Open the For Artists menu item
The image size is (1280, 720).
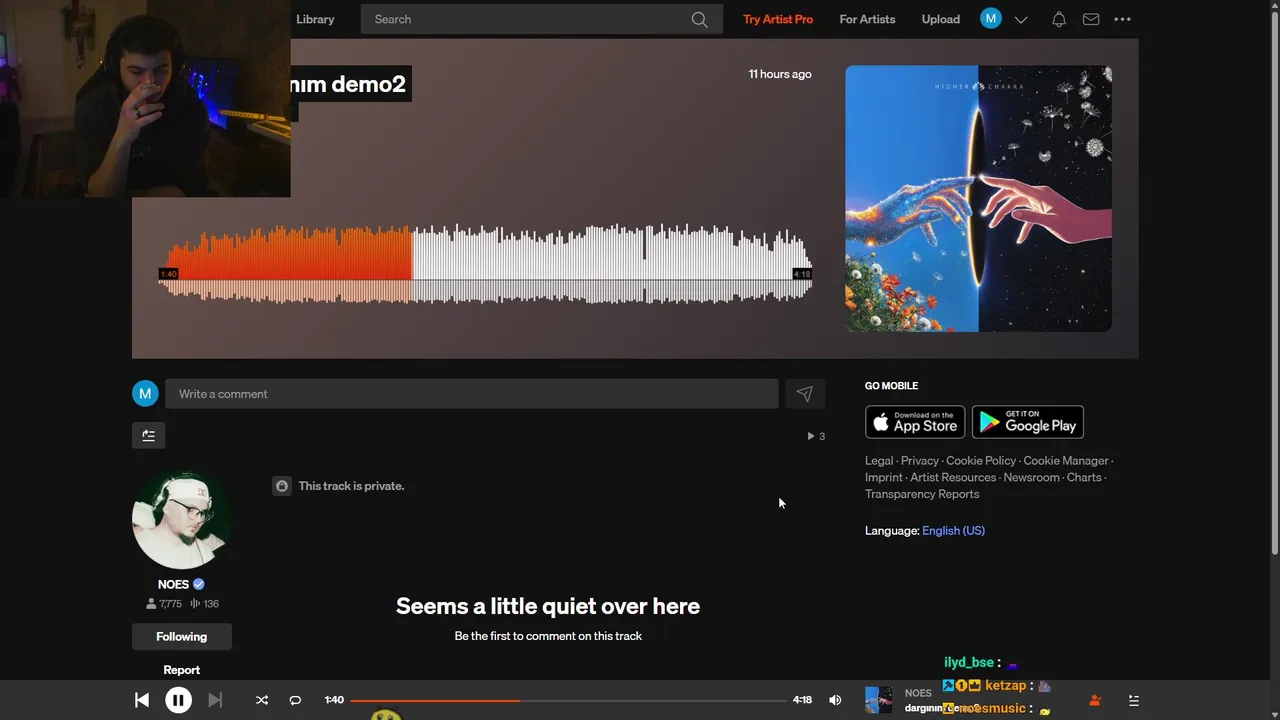pyautogui.click(x=867, y=19)
